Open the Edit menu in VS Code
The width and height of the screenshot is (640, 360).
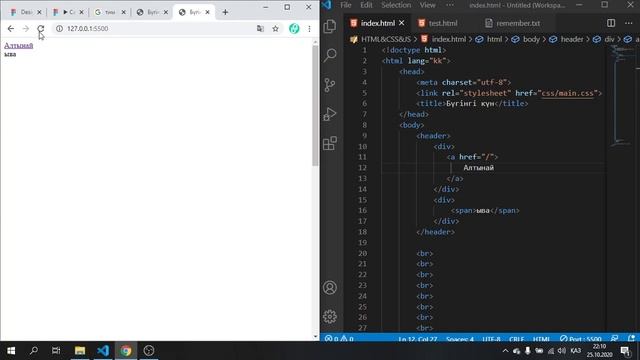tap(366, 5)
